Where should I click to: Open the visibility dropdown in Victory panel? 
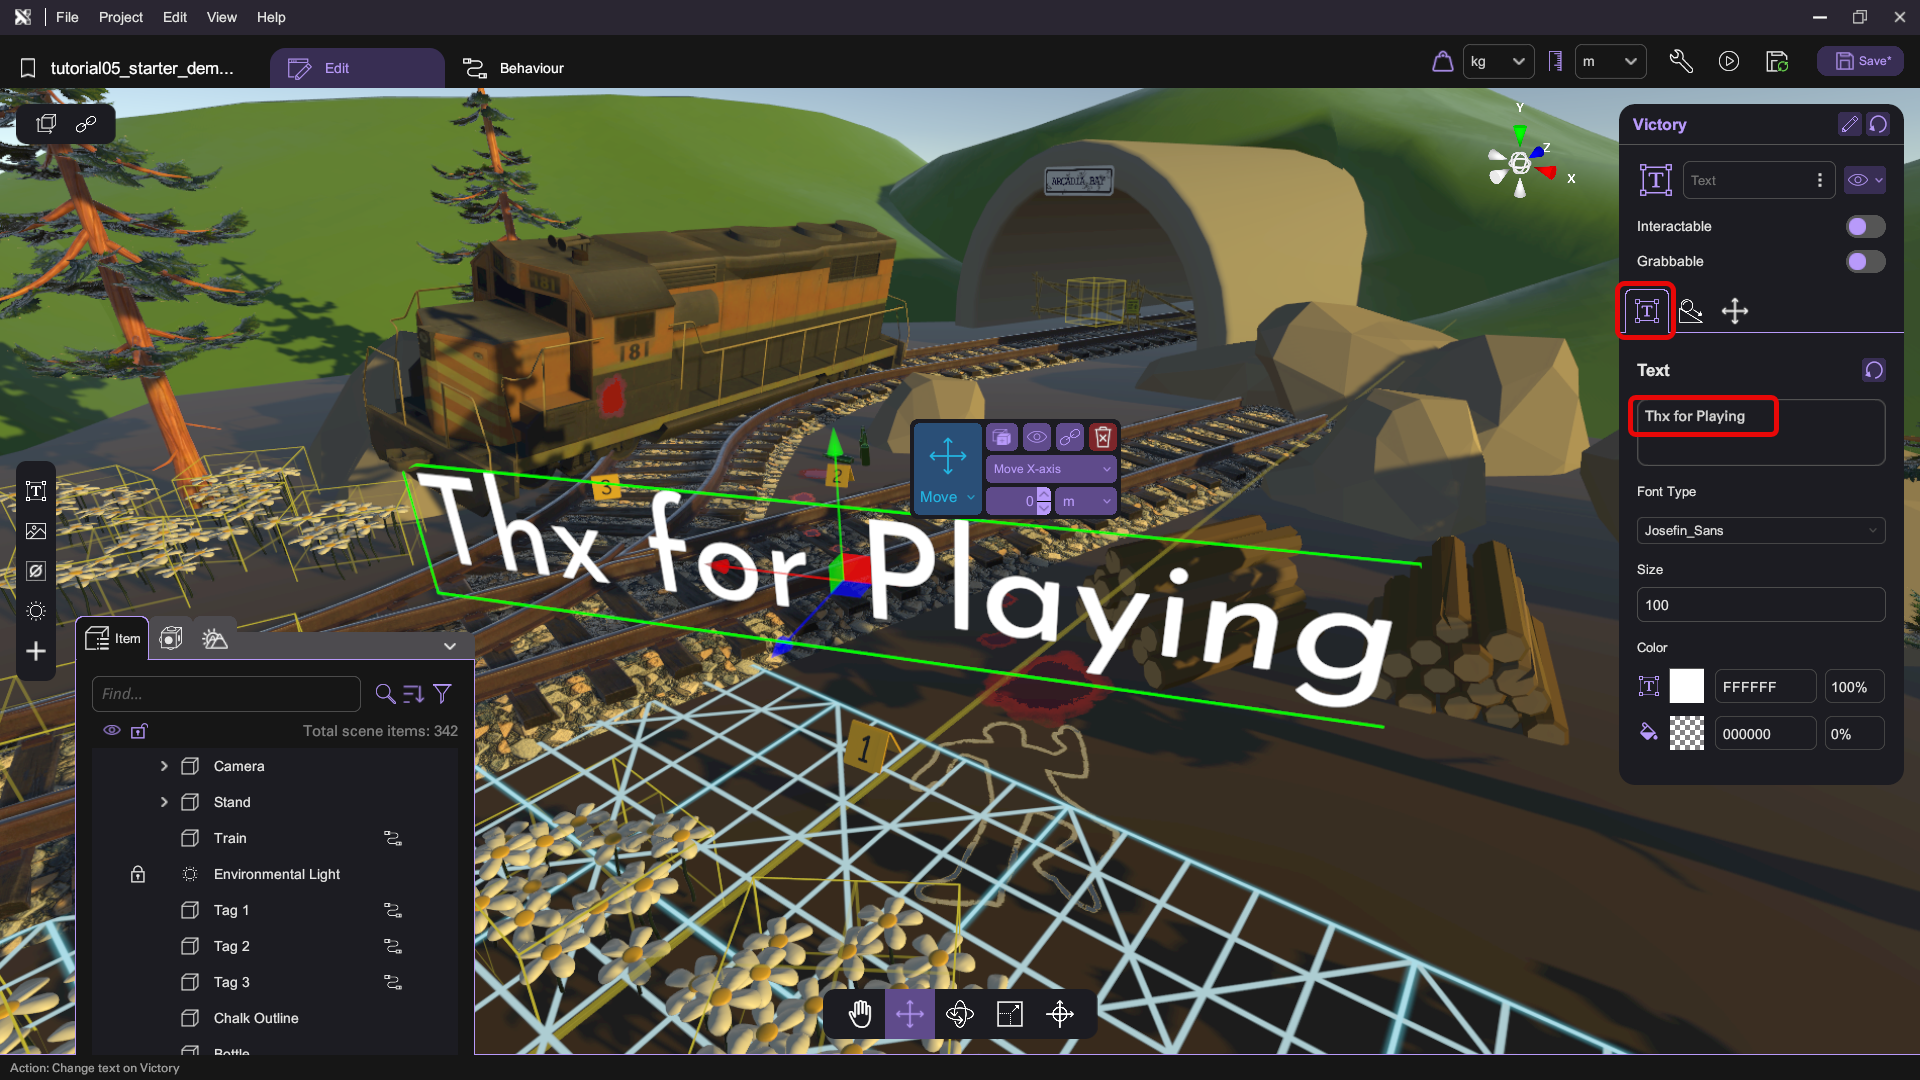[x=1865, y=180]
